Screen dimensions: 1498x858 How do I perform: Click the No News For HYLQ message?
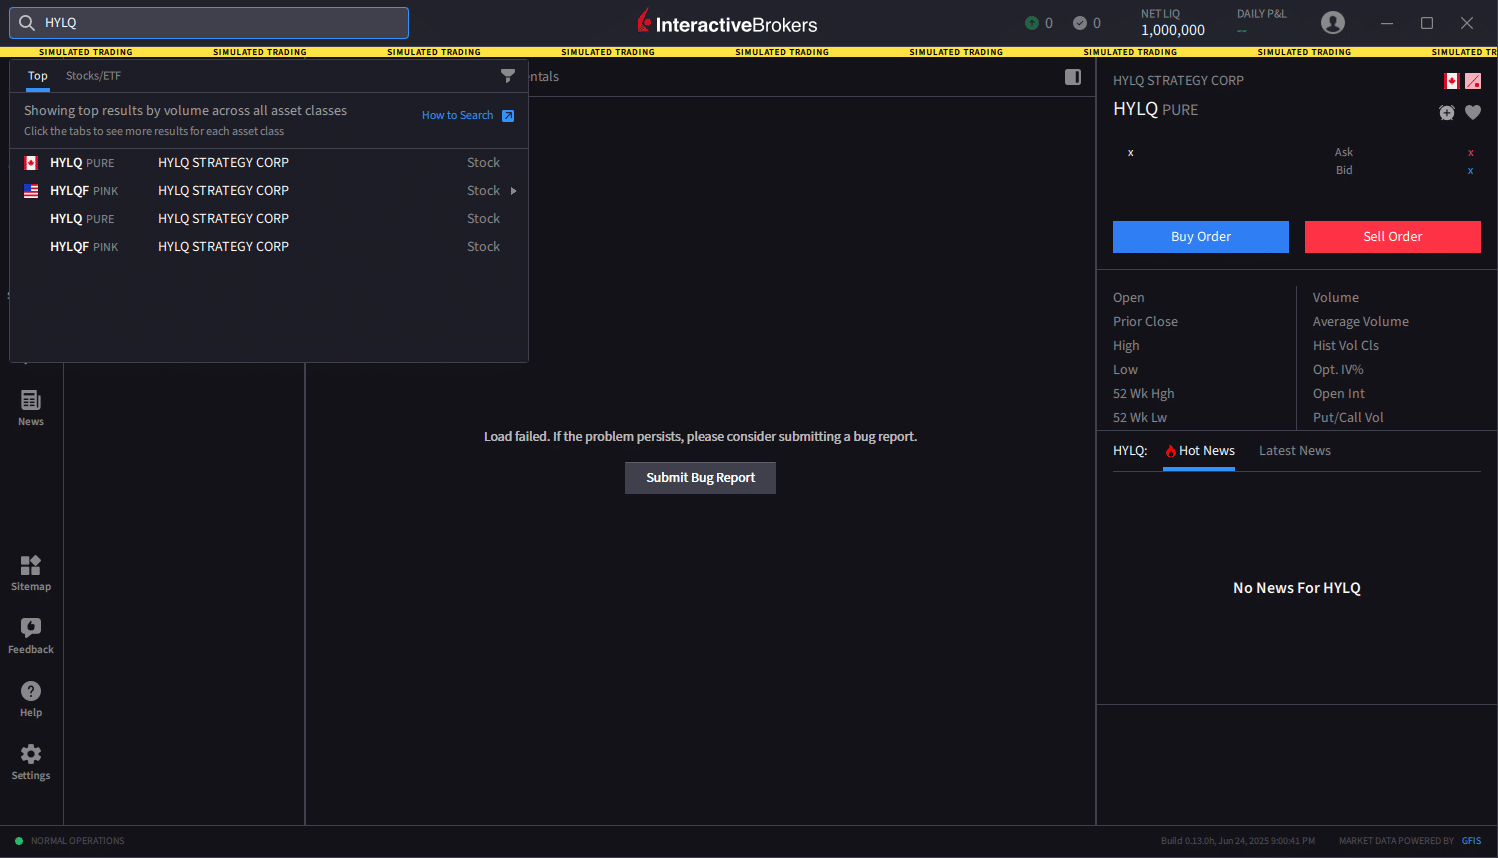coord(1297,588)
